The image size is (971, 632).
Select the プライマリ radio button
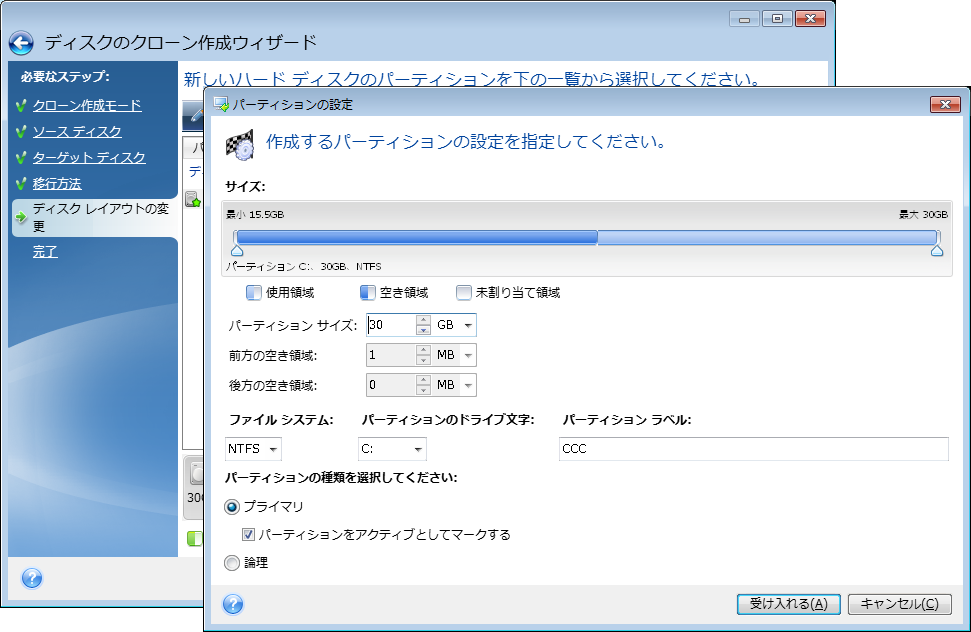pos(233,507)
